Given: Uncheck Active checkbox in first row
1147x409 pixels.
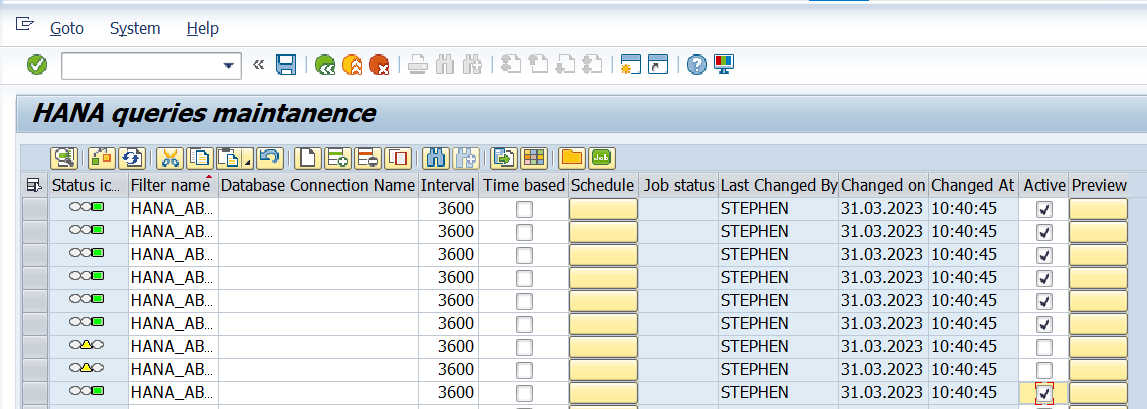Looking at the screenshot, I should pos(1044,209).
